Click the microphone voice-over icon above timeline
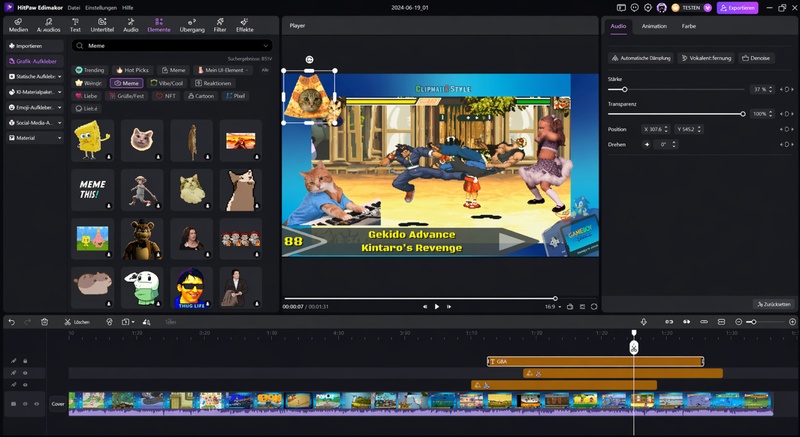The height and width of the screenshot is (437, 800). tap(643, 322)
